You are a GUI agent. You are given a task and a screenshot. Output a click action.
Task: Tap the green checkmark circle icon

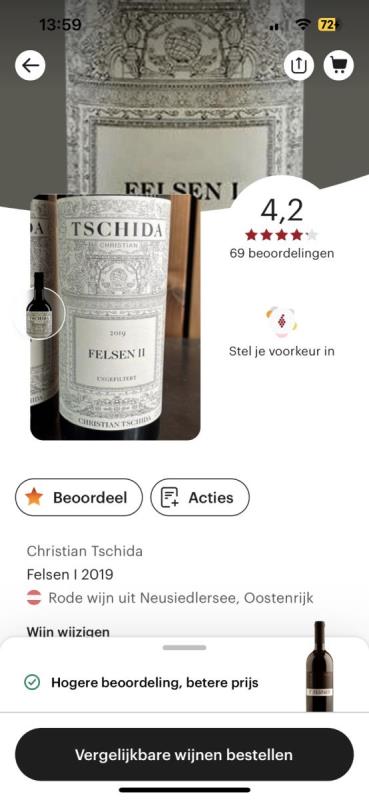pos(32,682)
